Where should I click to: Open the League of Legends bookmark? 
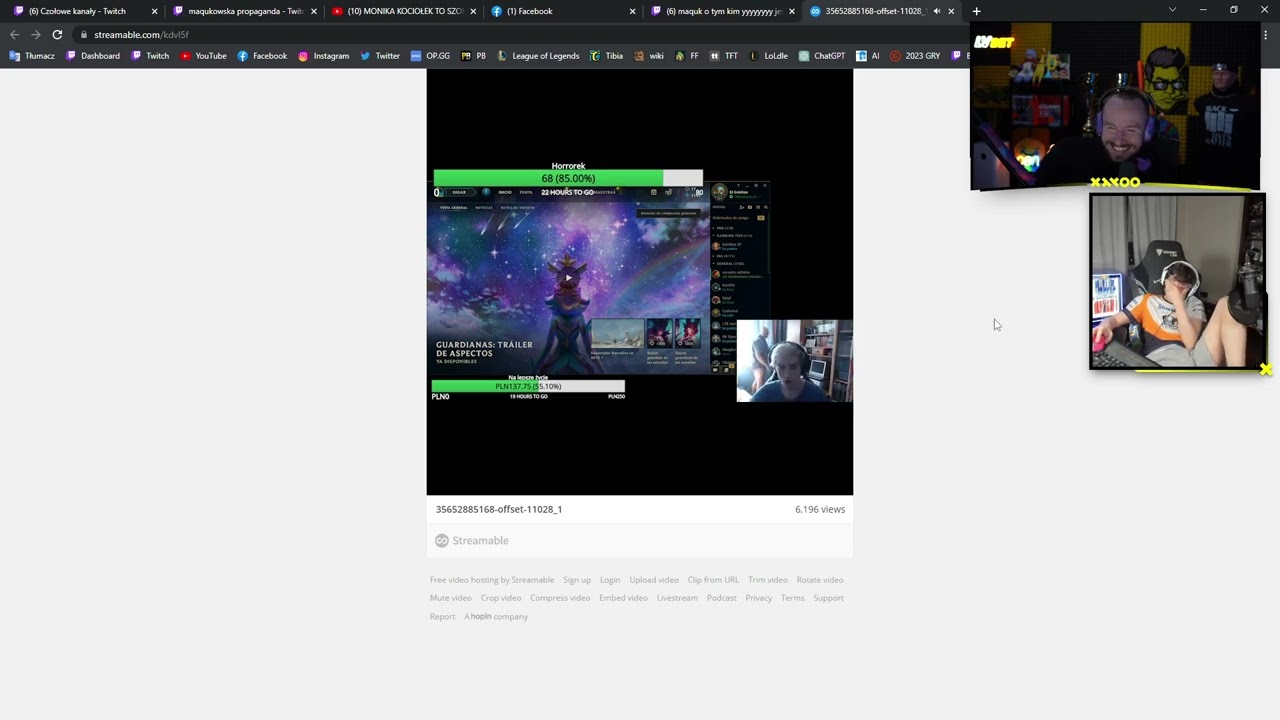[x=538, y=56]
